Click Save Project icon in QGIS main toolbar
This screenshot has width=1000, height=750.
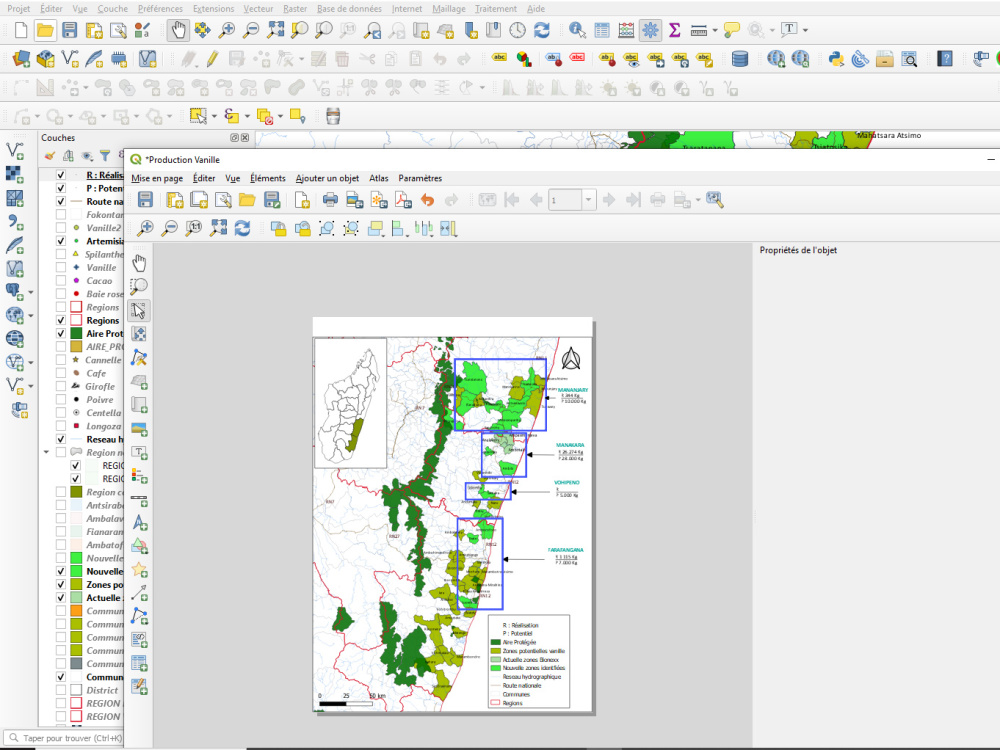[70, 30]
